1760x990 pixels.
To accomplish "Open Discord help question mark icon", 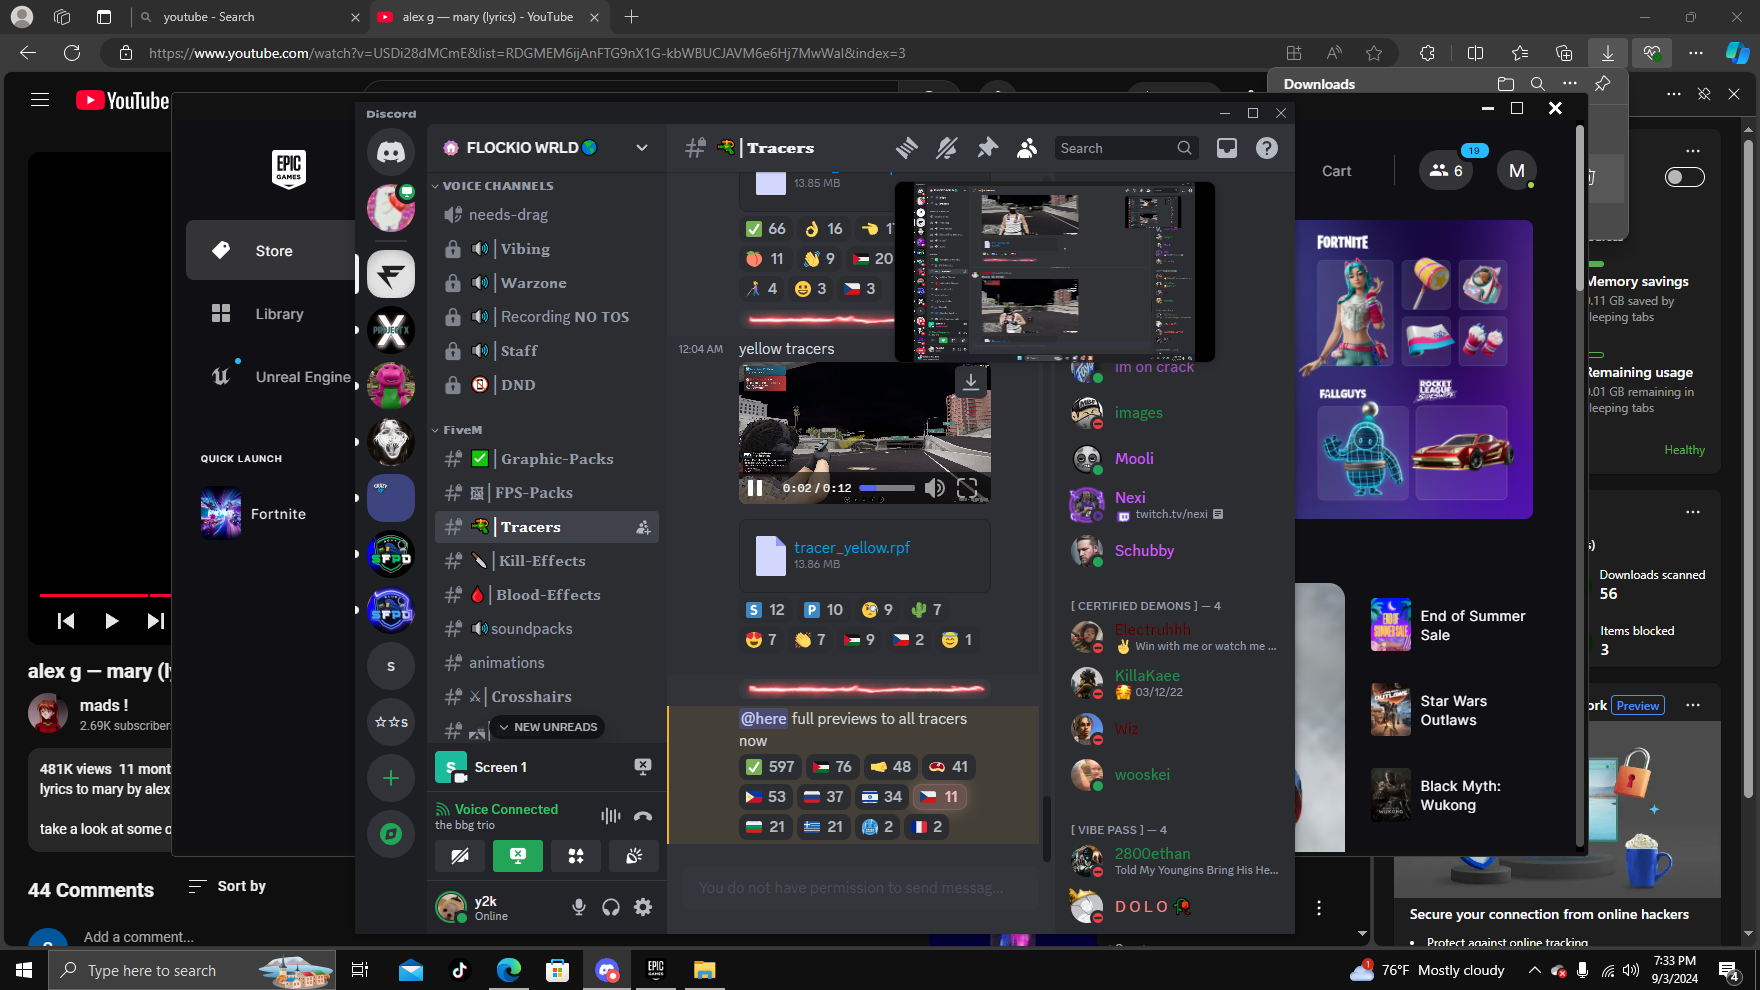I will point(1267,148).
